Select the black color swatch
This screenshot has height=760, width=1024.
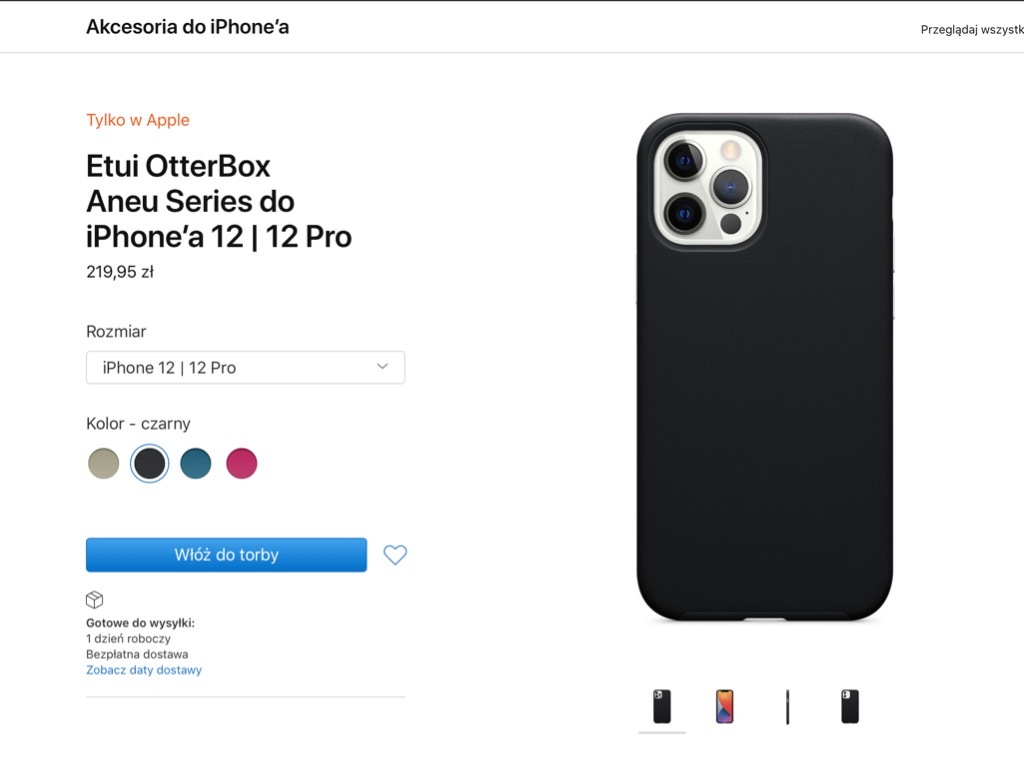click(x=150, y=464)
